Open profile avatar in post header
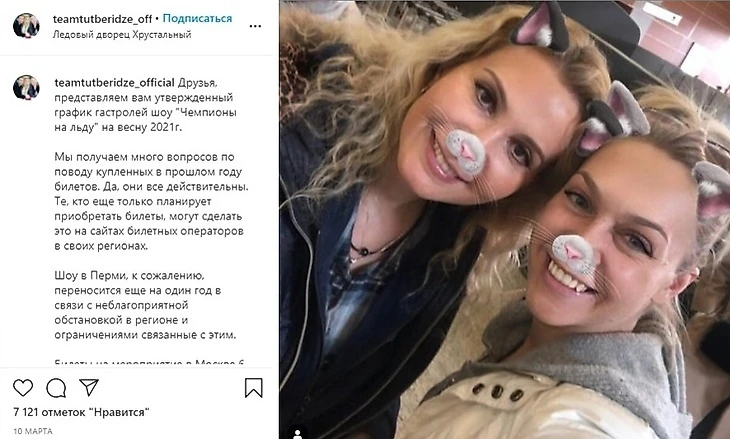Image resolution: width=730 pixels, height=439 pixels. pos(26,26)
